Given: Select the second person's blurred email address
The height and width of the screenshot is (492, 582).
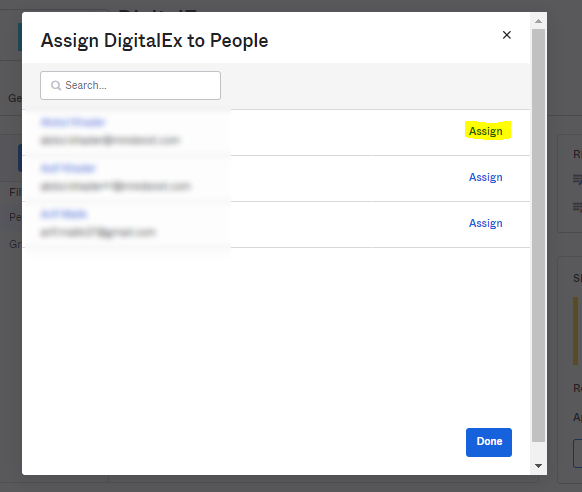Looking at the screenshot, I should (x=115, y=186).
